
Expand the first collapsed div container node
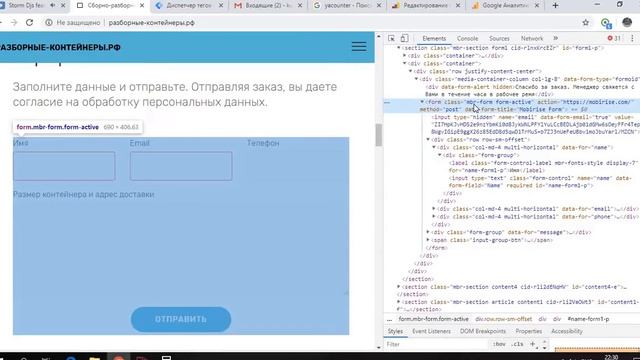coord(404,56)
